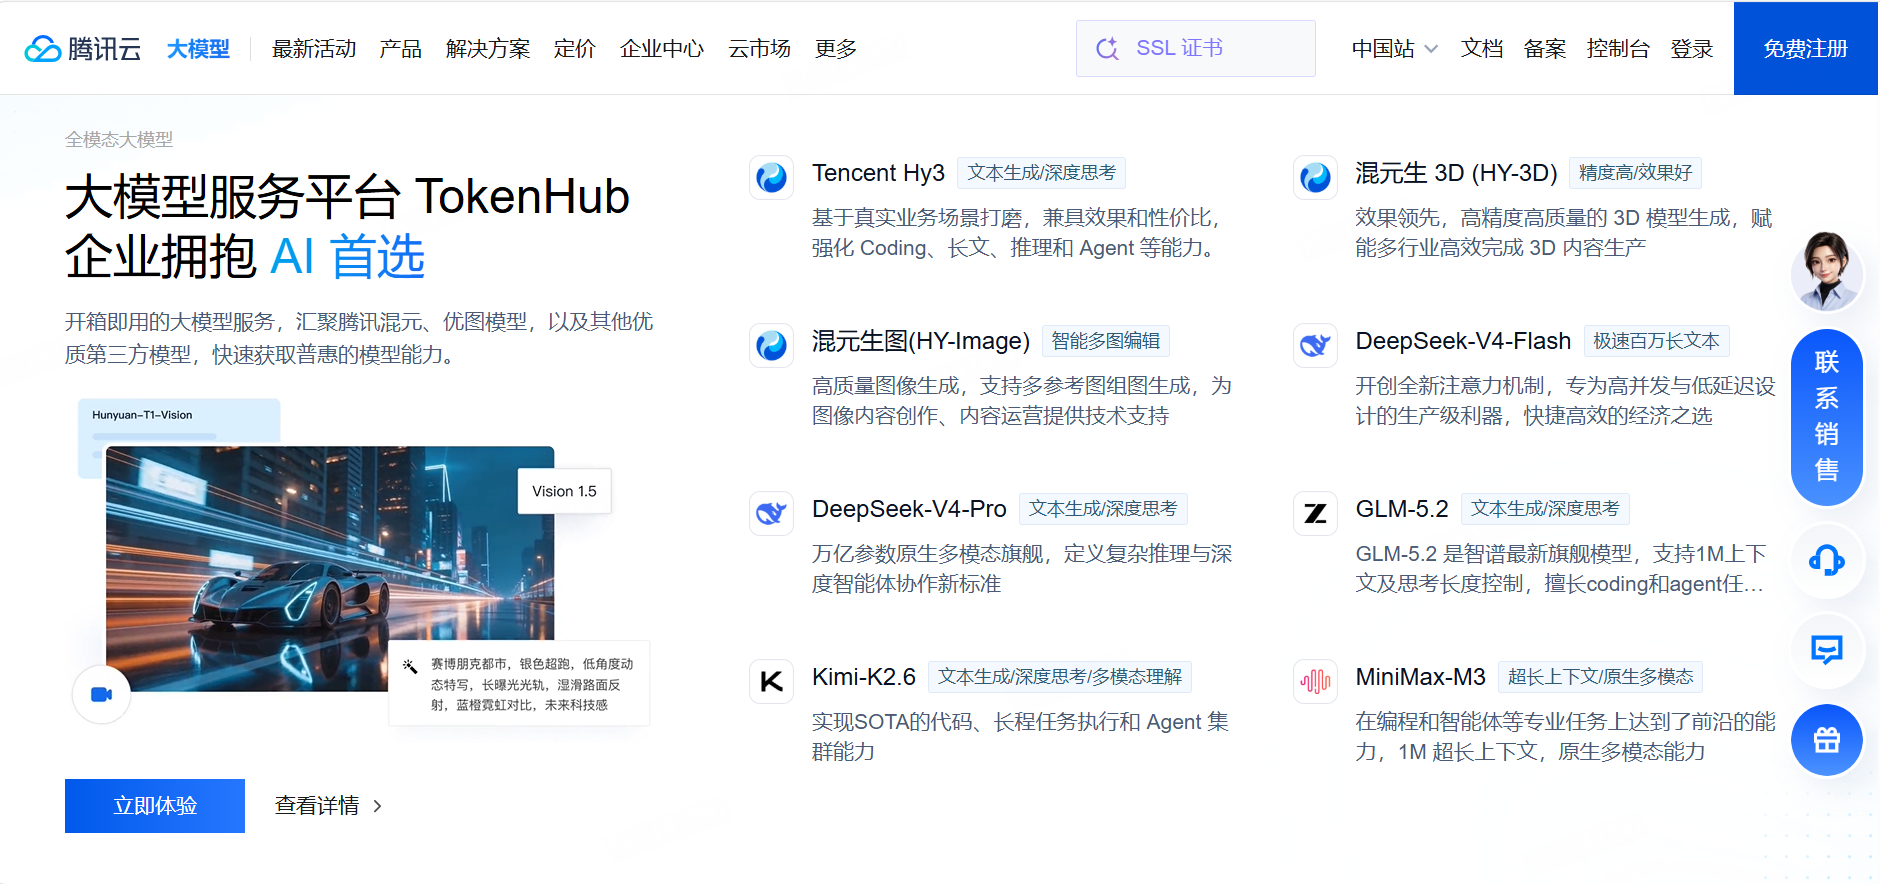Open the 混元生图(HY-Image) title

pyautogui.click(x=921, y=341)
